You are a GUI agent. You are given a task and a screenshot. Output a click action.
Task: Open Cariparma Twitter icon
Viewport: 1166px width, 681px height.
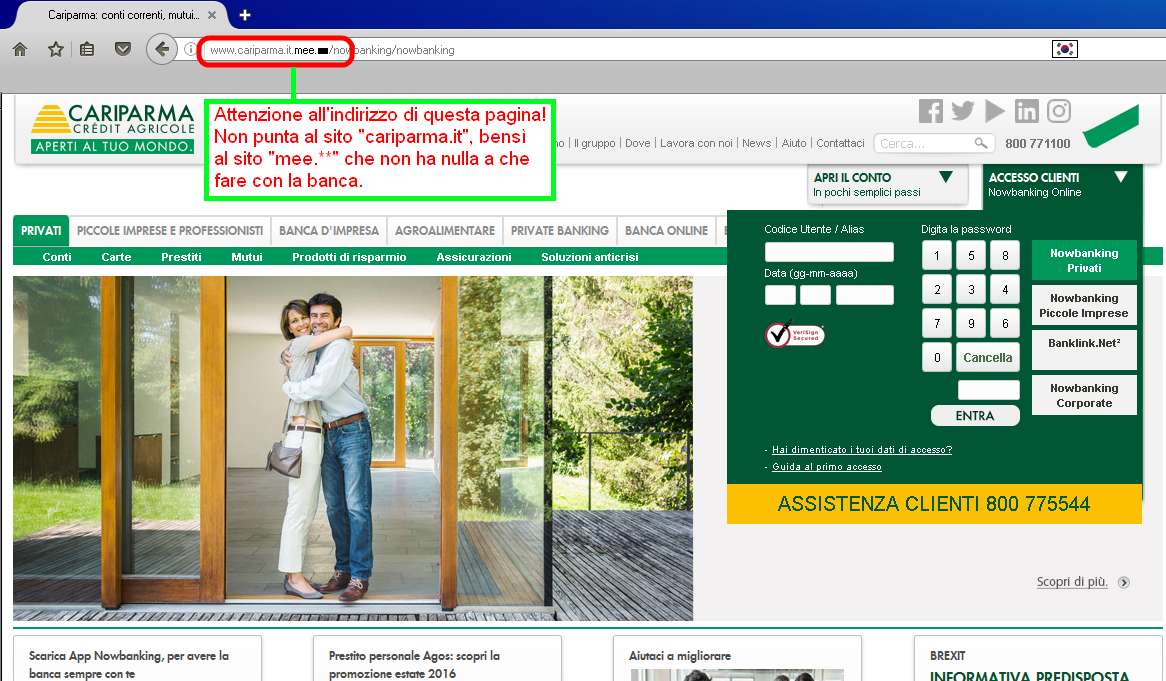point(962,112)
